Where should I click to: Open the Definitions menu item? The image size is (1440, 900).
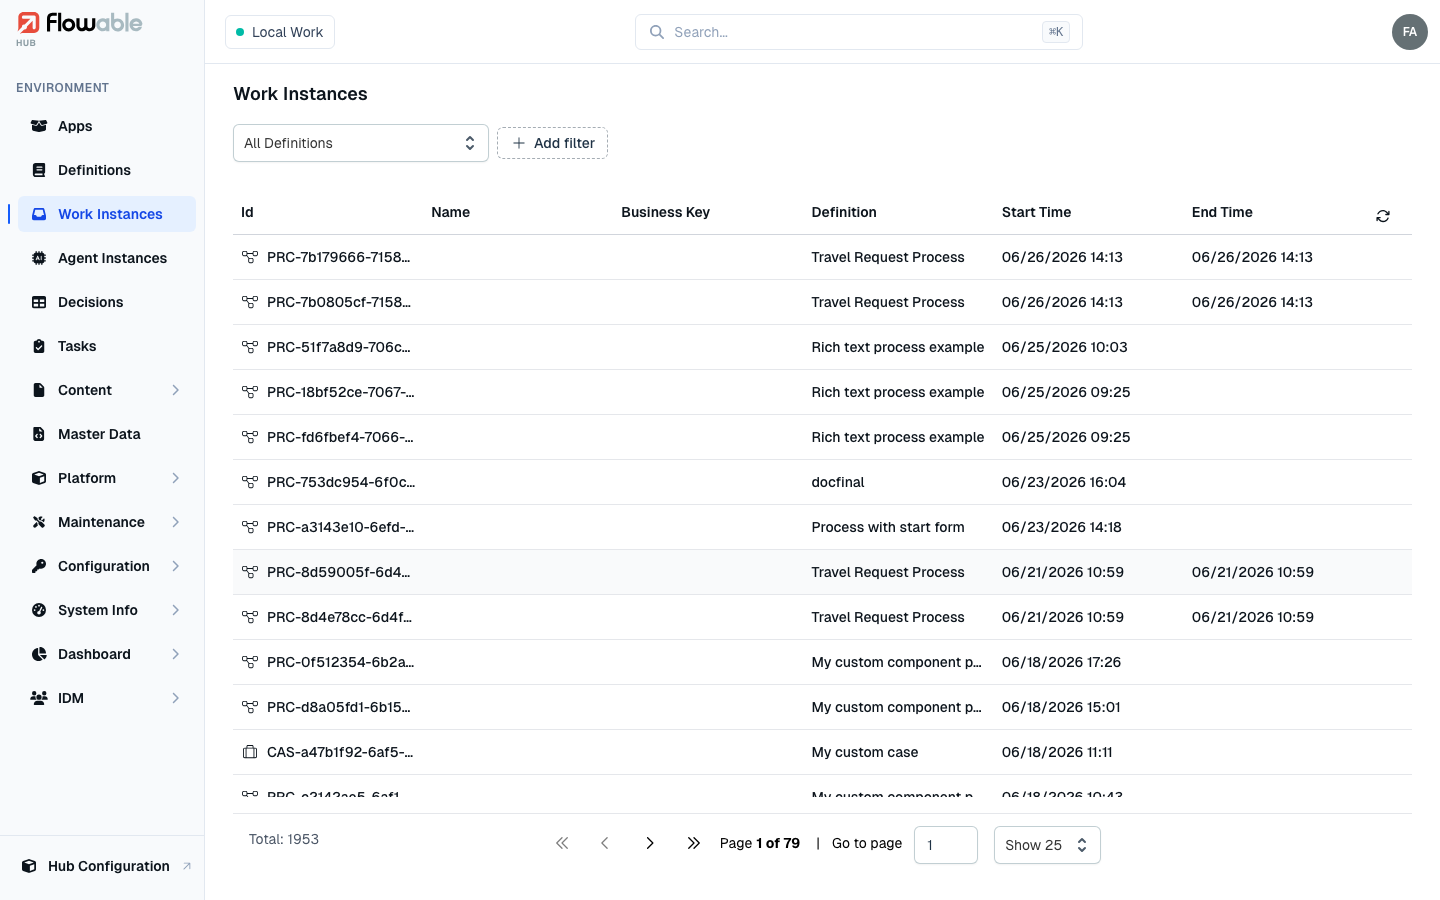click(107, 170)
